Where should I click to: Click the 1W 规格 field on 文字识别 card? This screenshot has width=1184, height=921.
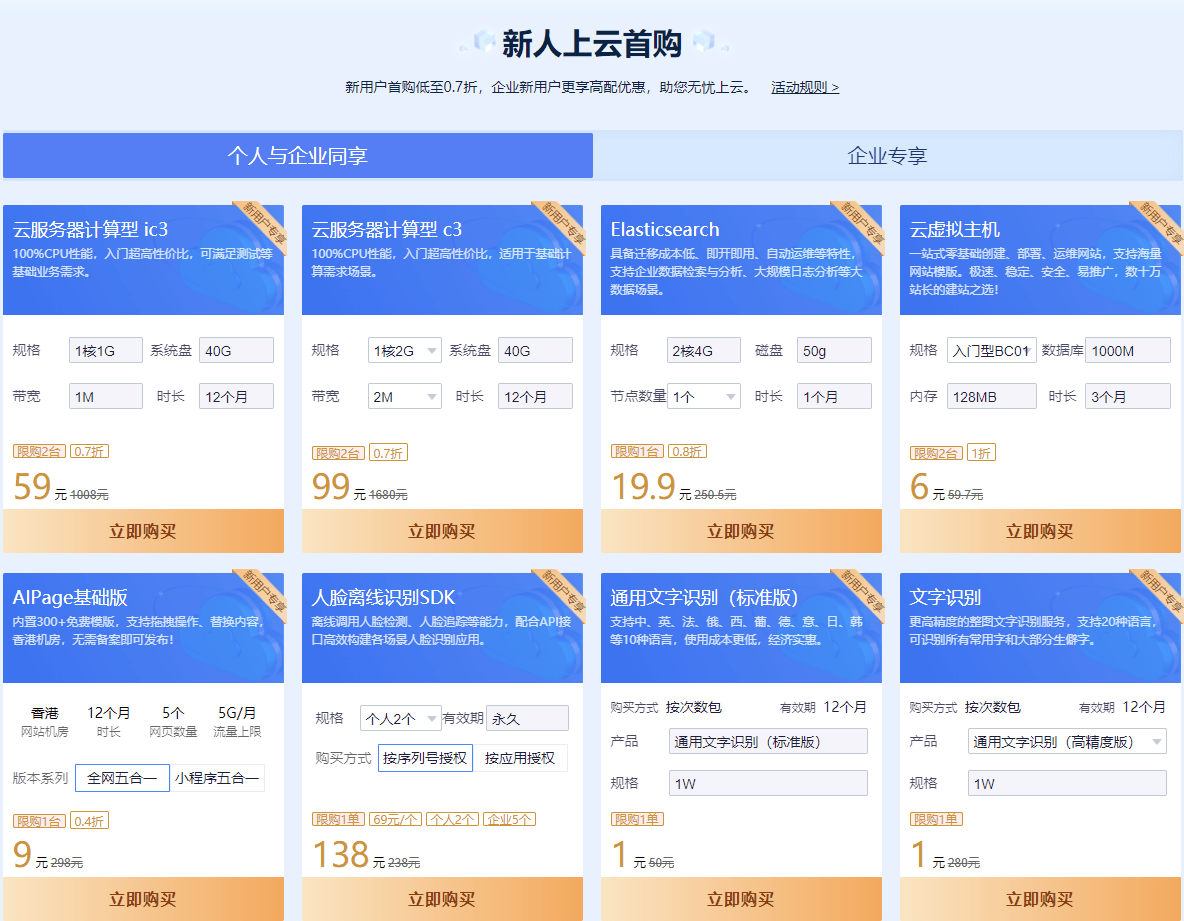pos(1067,784)
